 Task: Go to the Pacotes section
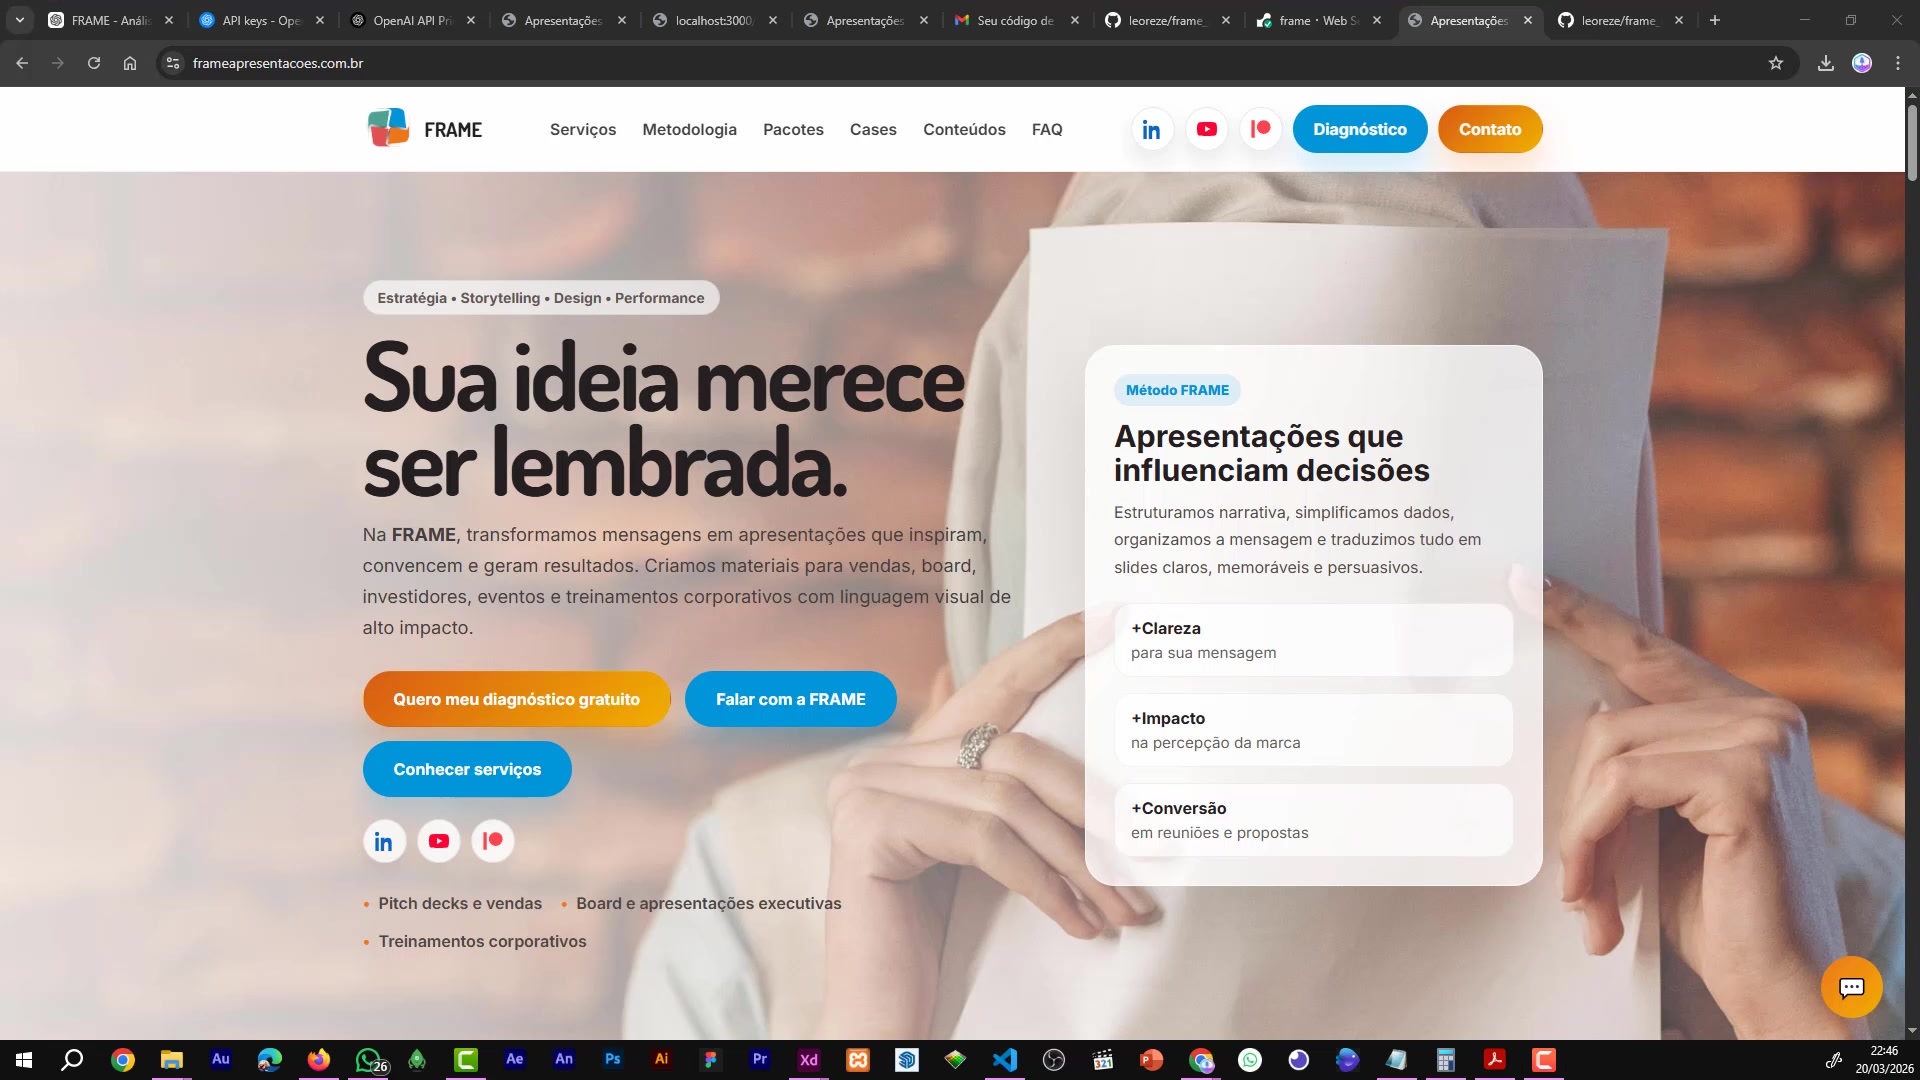(793, 130)
